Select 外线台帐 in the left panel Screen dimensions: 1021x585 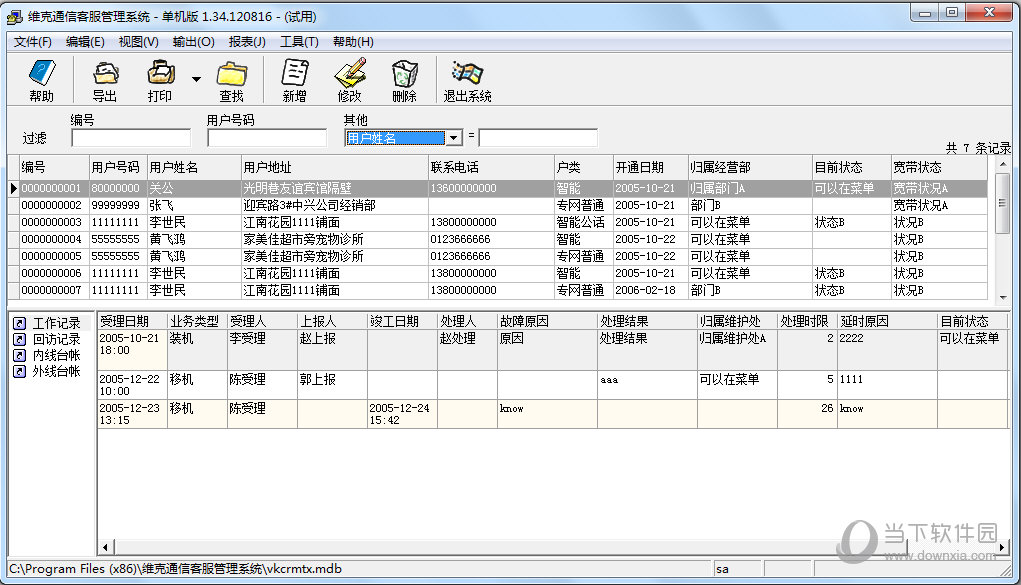pyautogui.click(x=57, y=371)
